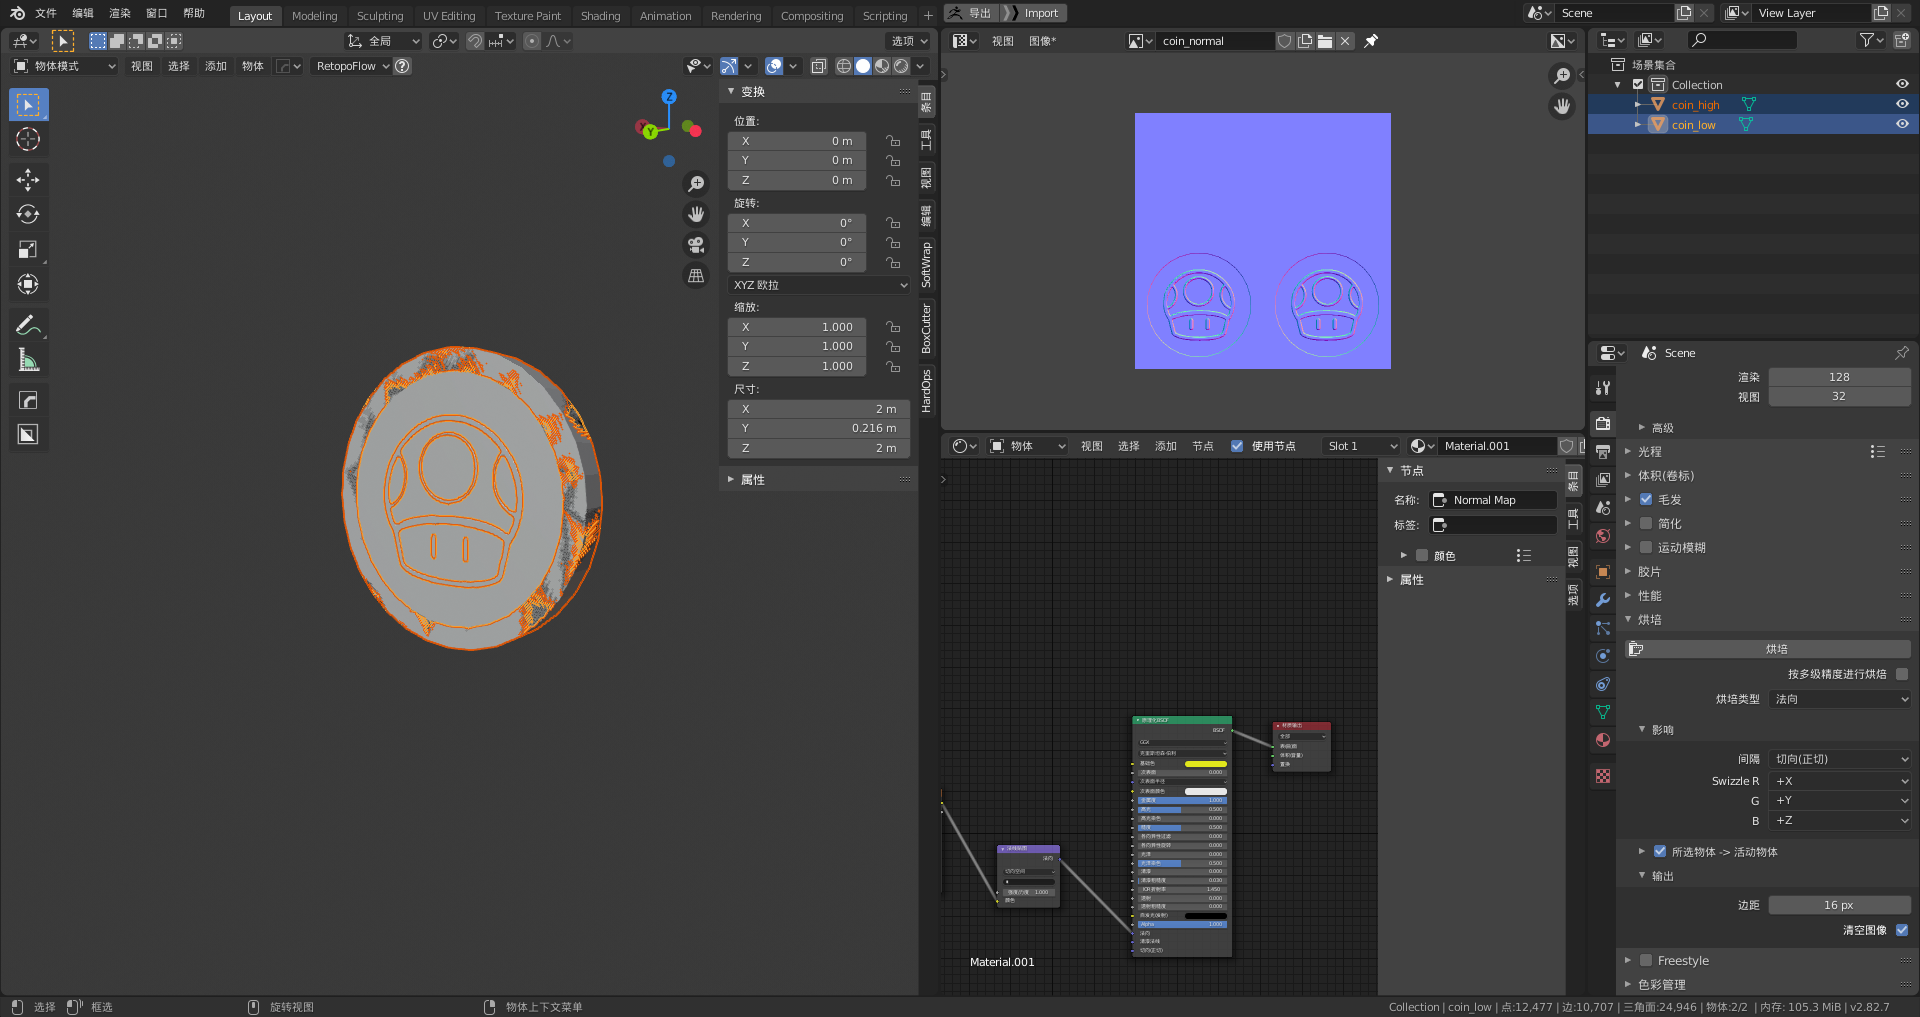This screenshot has height=1017, width=1920.
Task: Select the Annotate pencil tool
Action: (28, 325)
